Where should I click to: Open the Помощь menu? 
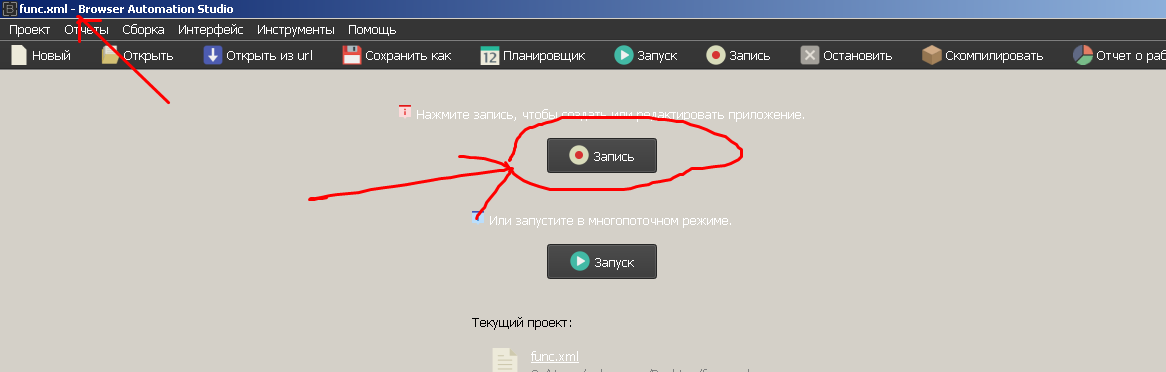372,30
